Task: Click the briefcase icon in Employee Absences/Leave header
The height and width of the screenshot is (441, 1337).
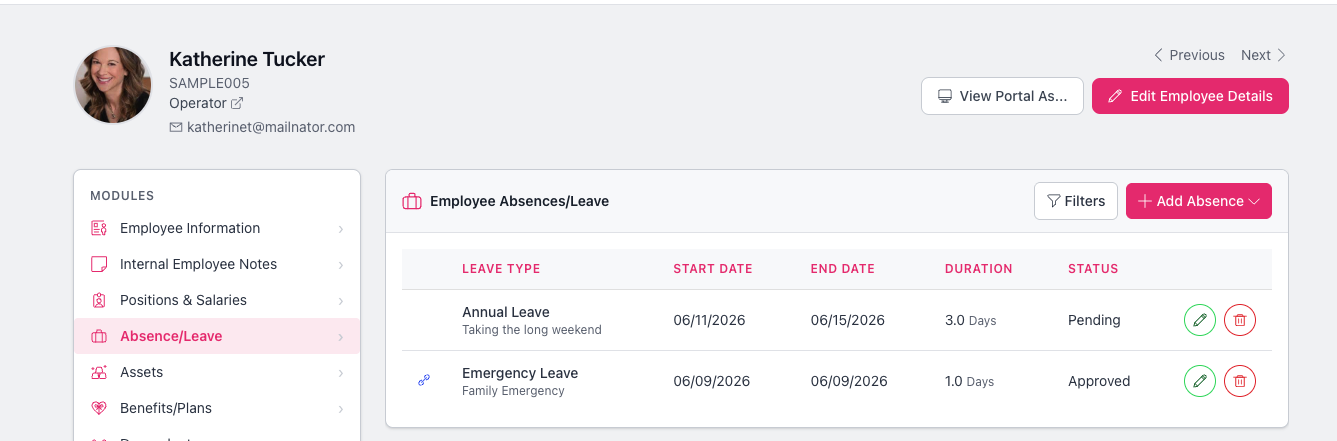Action: click(411, 201)
